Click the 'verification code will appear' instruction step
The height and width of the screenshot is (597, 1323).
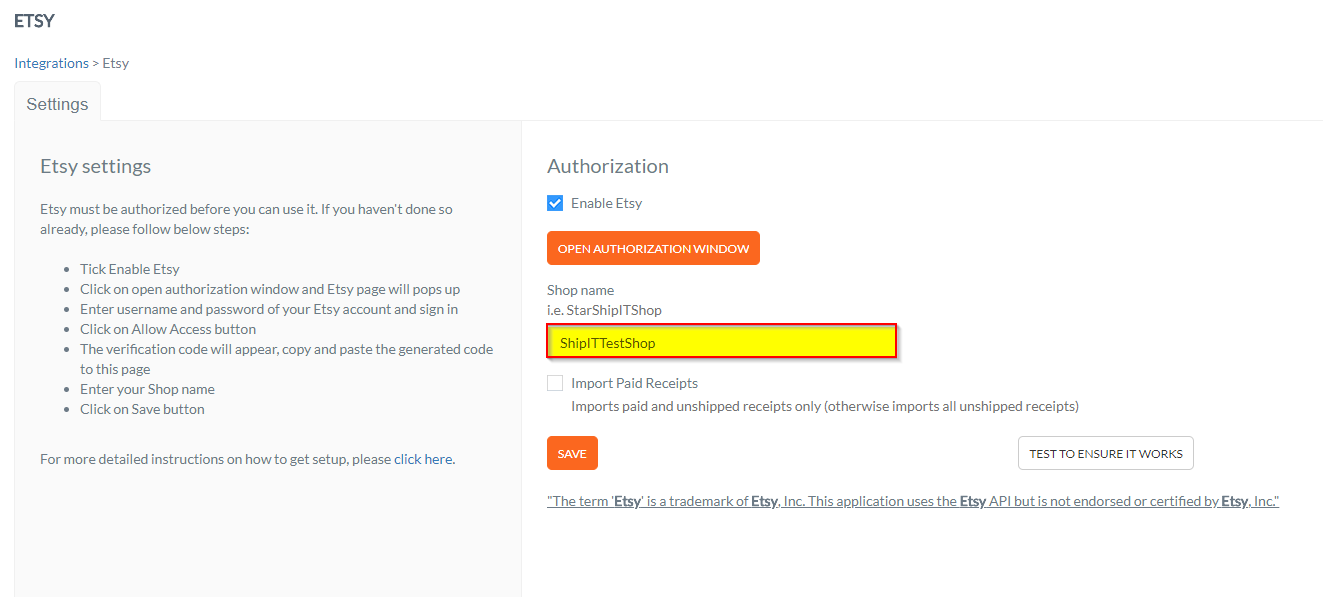(x=286, y=359)
